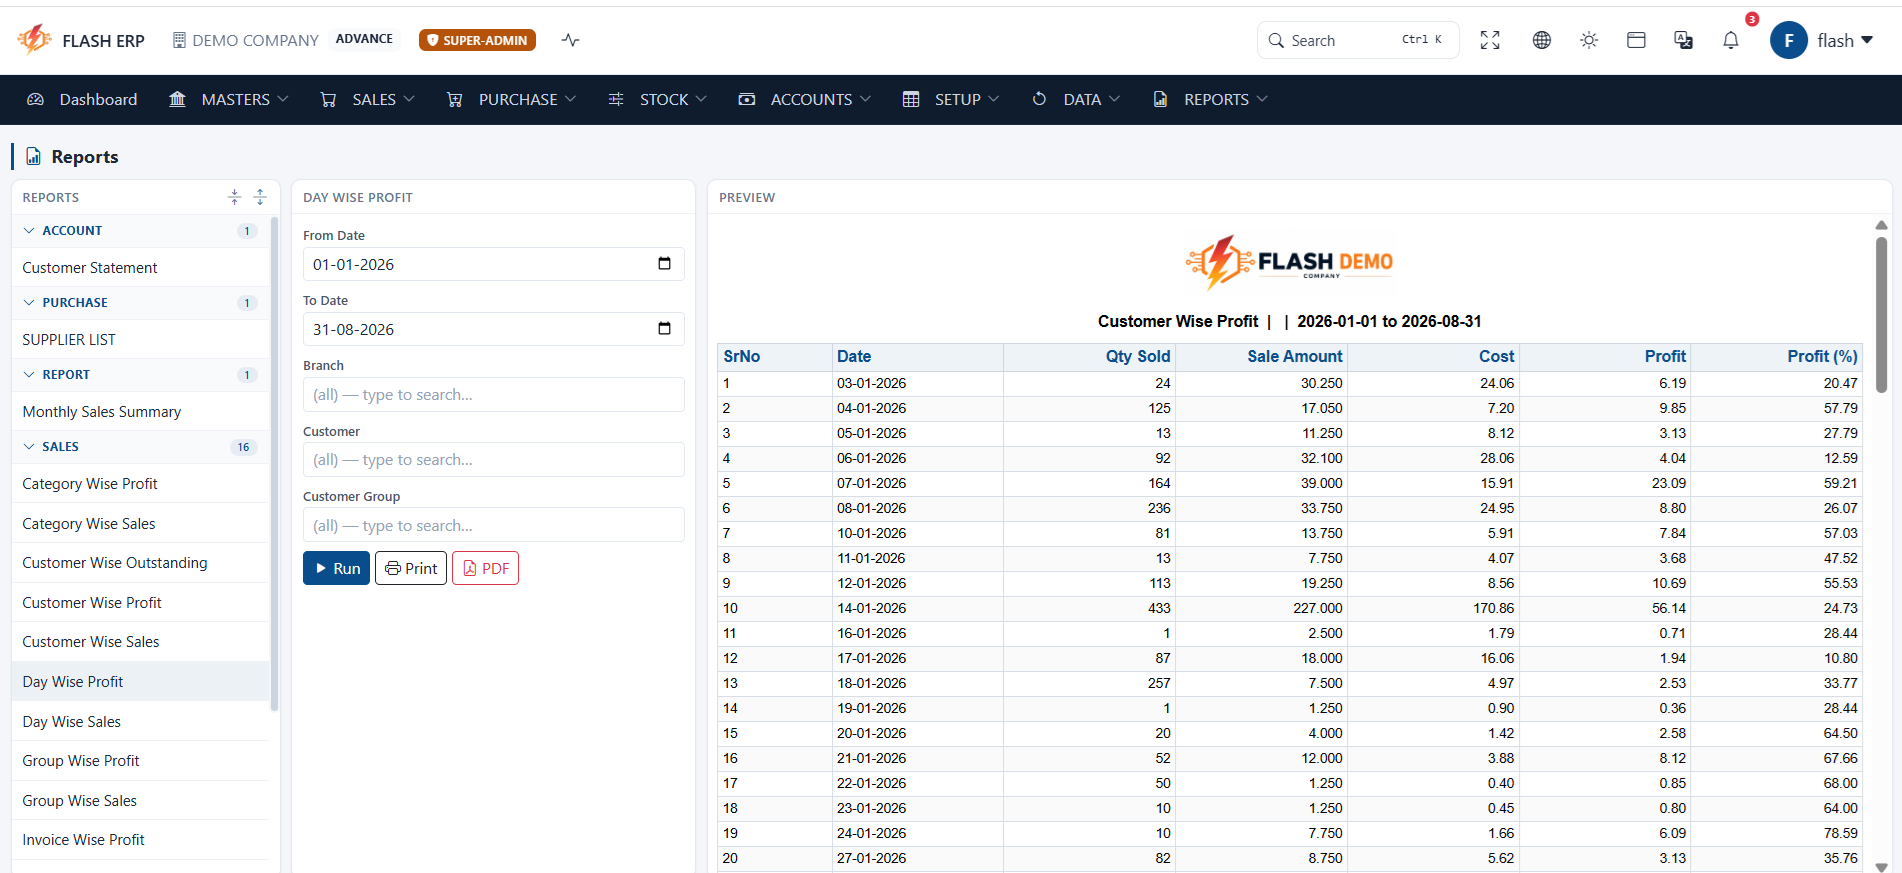Image resolution: width=1902 pixels, height=873 pixels.
Task: Toggle fullscreen mode icon
Action: [x=1490, y=40]
